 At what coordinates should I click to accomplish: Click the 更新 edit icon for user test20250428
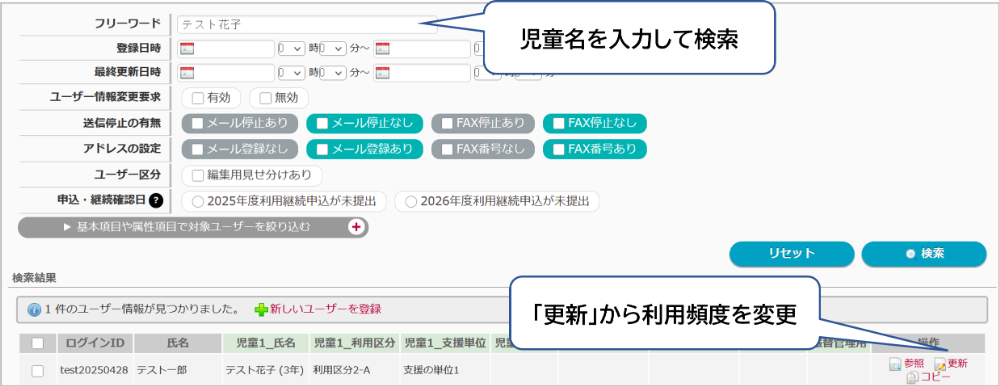[x=940, y=364]
